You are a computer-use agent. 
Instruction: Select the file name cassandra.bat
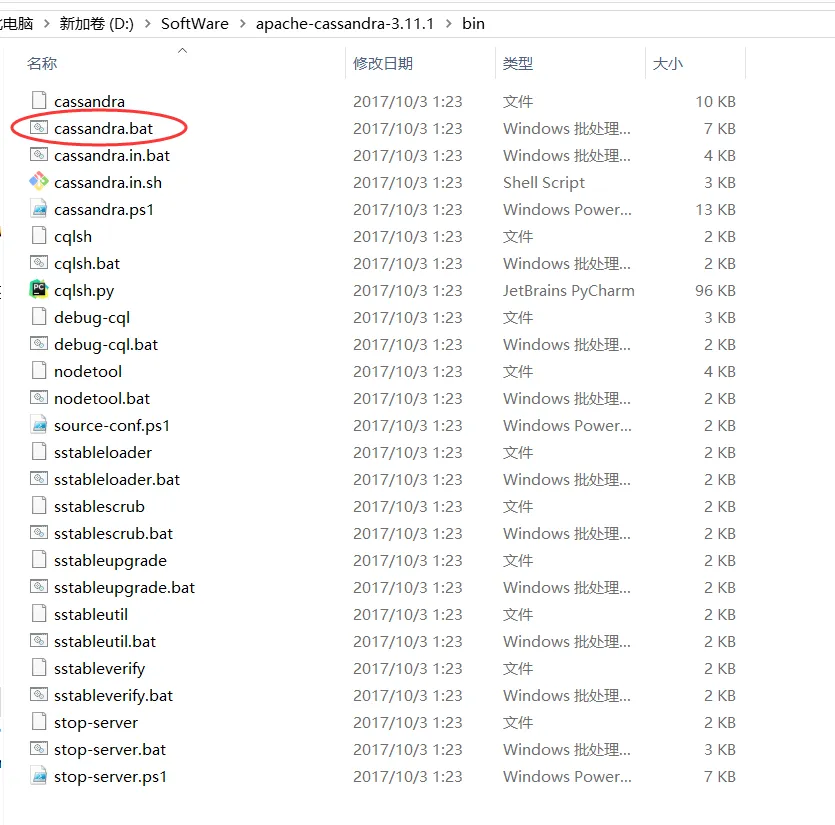coord(103,128)
